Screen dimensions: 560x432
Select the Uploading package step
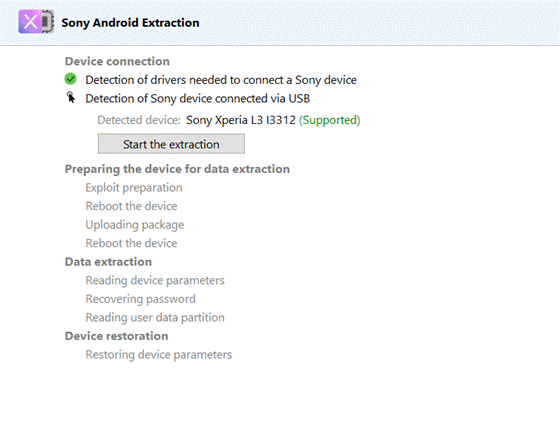[135, 225]
